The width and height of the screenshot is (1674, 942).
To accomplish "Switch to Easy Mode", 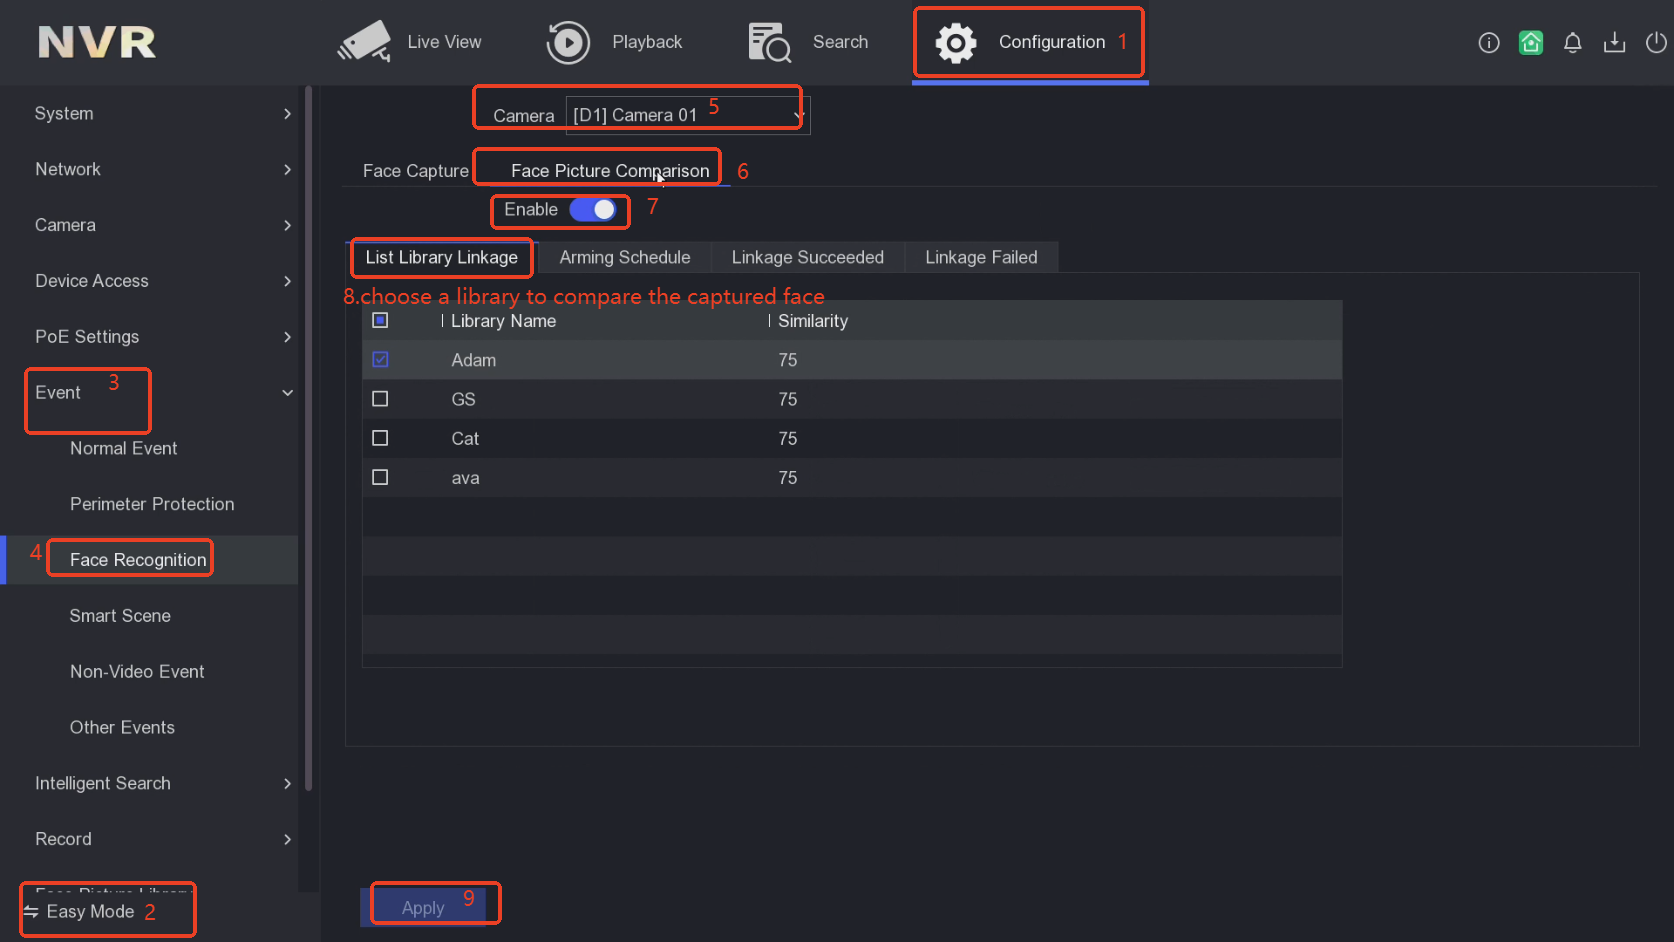I will 90,911.
